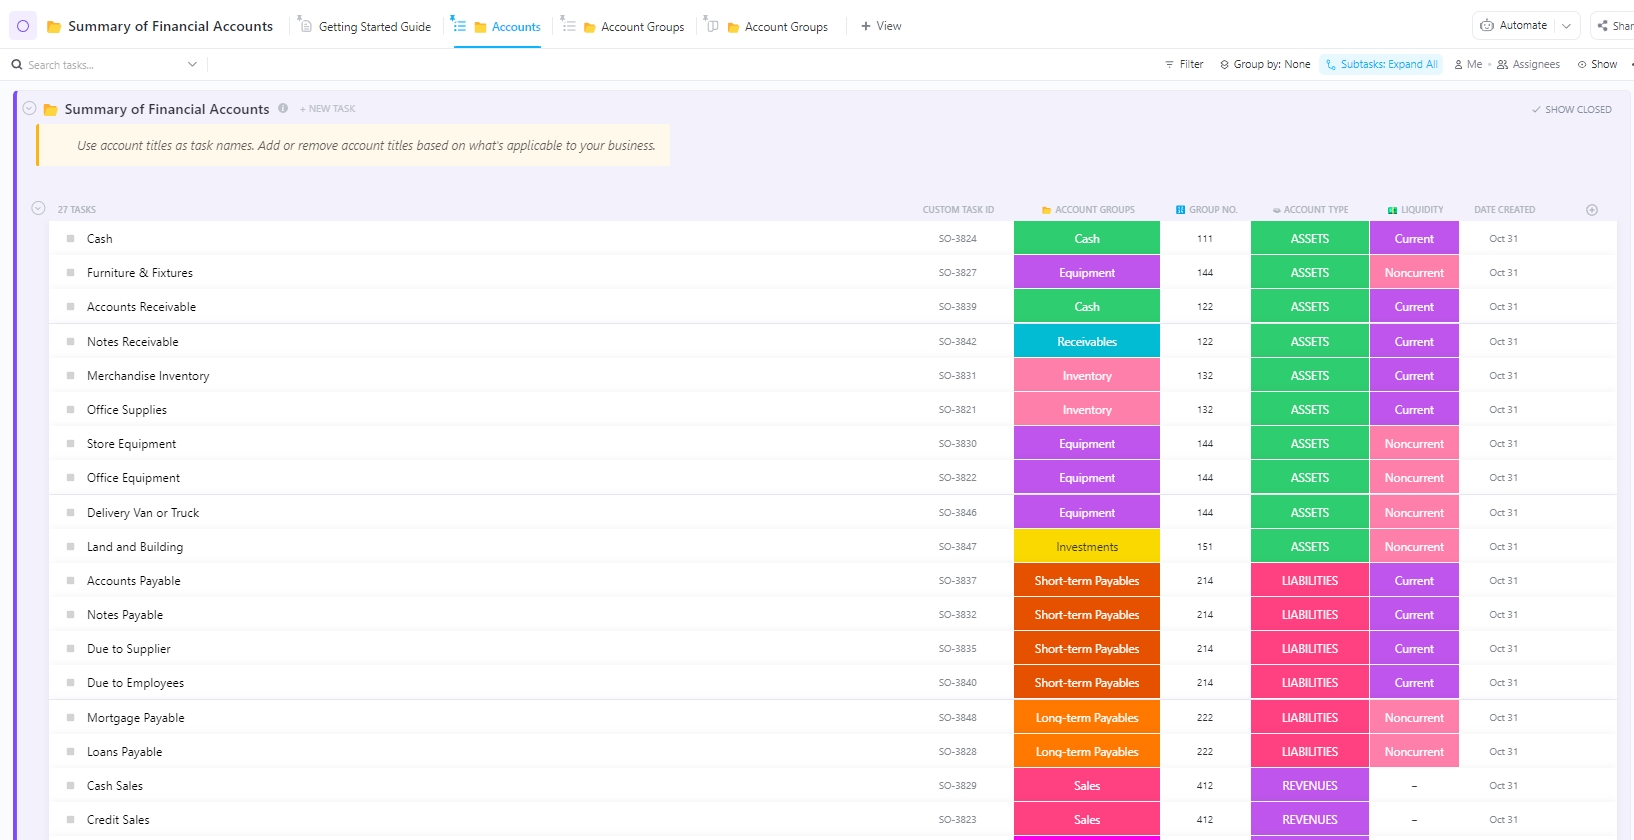Add a new view with + View
Viewport: 1634px width, 840px height.
(x=881, y=26)
